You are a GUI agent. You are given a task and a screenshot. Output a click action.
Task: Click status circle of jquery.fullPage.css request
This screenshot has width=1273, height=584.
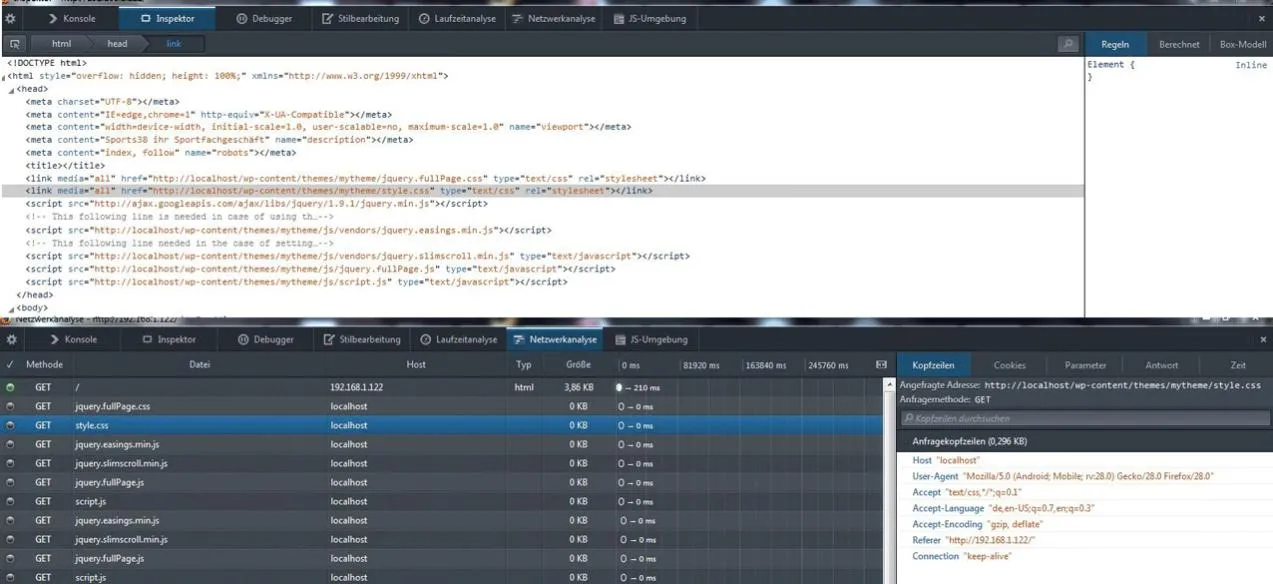(x=11, y=407)
